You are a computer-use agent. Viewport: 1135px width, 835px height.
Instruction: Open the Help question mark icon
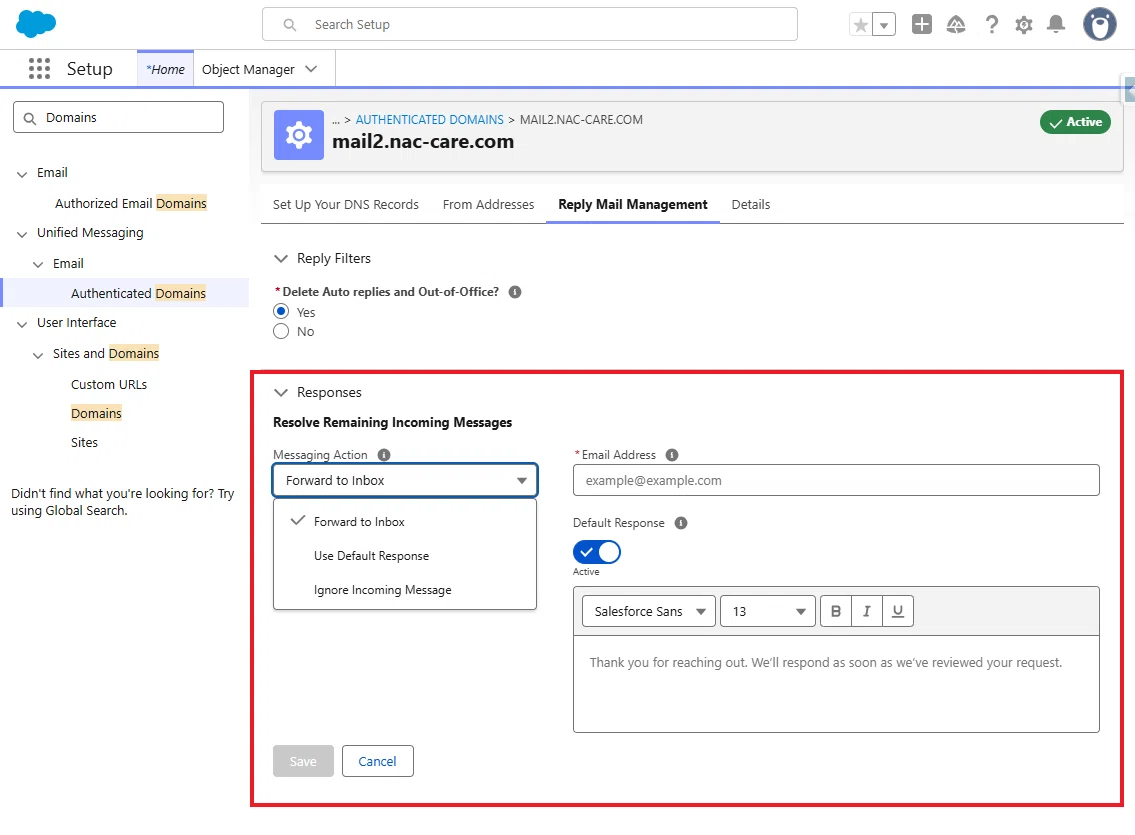click(992, 25)
